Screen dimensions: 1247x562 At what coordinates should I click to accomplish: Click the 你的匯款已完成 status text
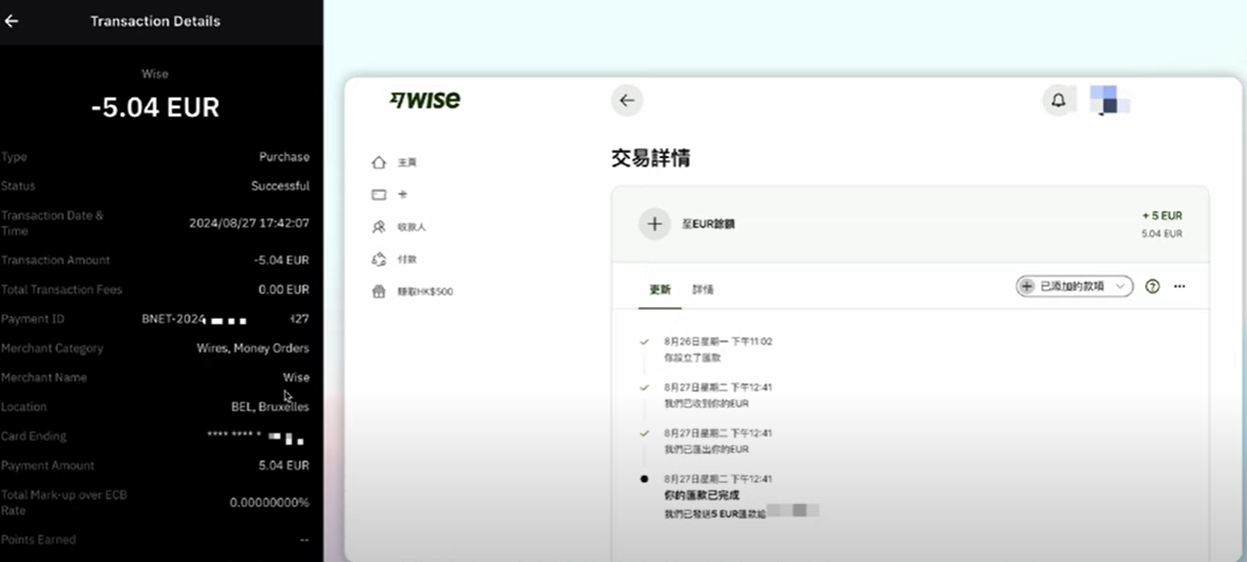(702, 495)
